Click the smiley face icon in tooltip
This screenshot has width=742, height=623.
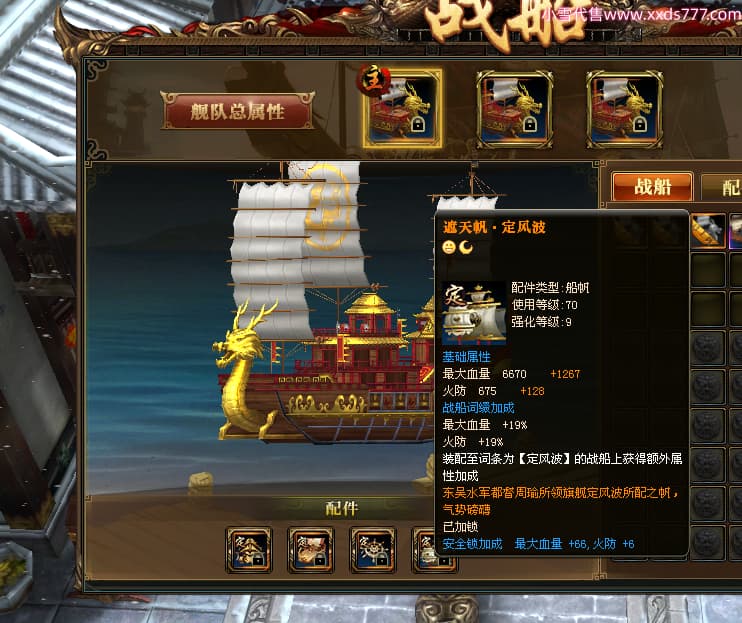449,247
